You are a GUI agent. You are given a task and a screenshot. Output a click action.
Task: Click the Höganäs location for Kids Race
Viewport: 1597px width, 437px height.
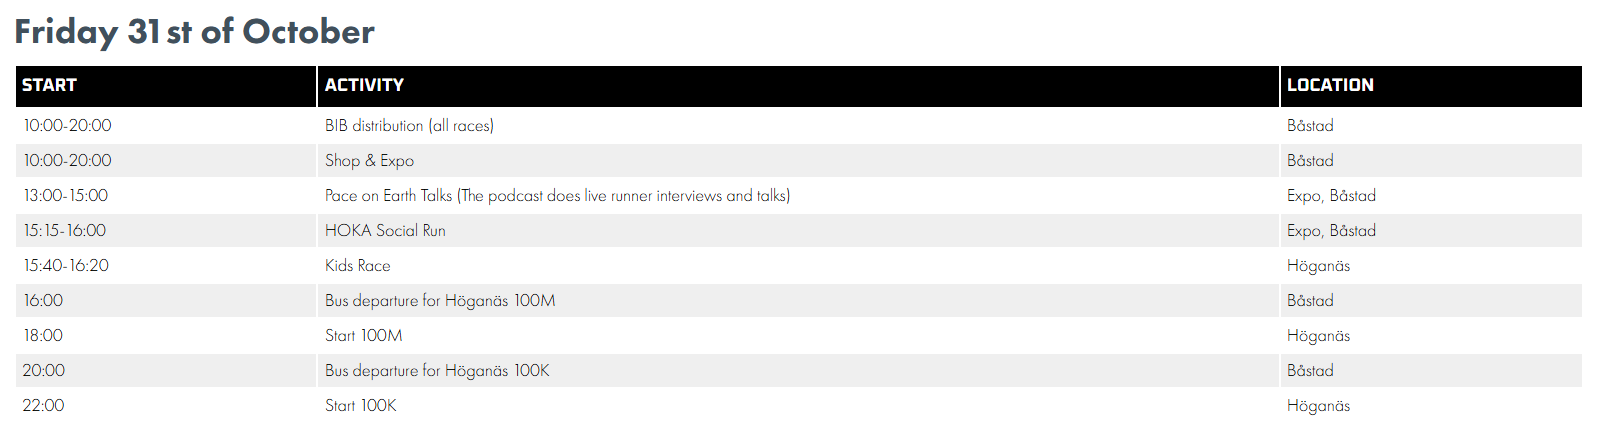click(1318, 266)
